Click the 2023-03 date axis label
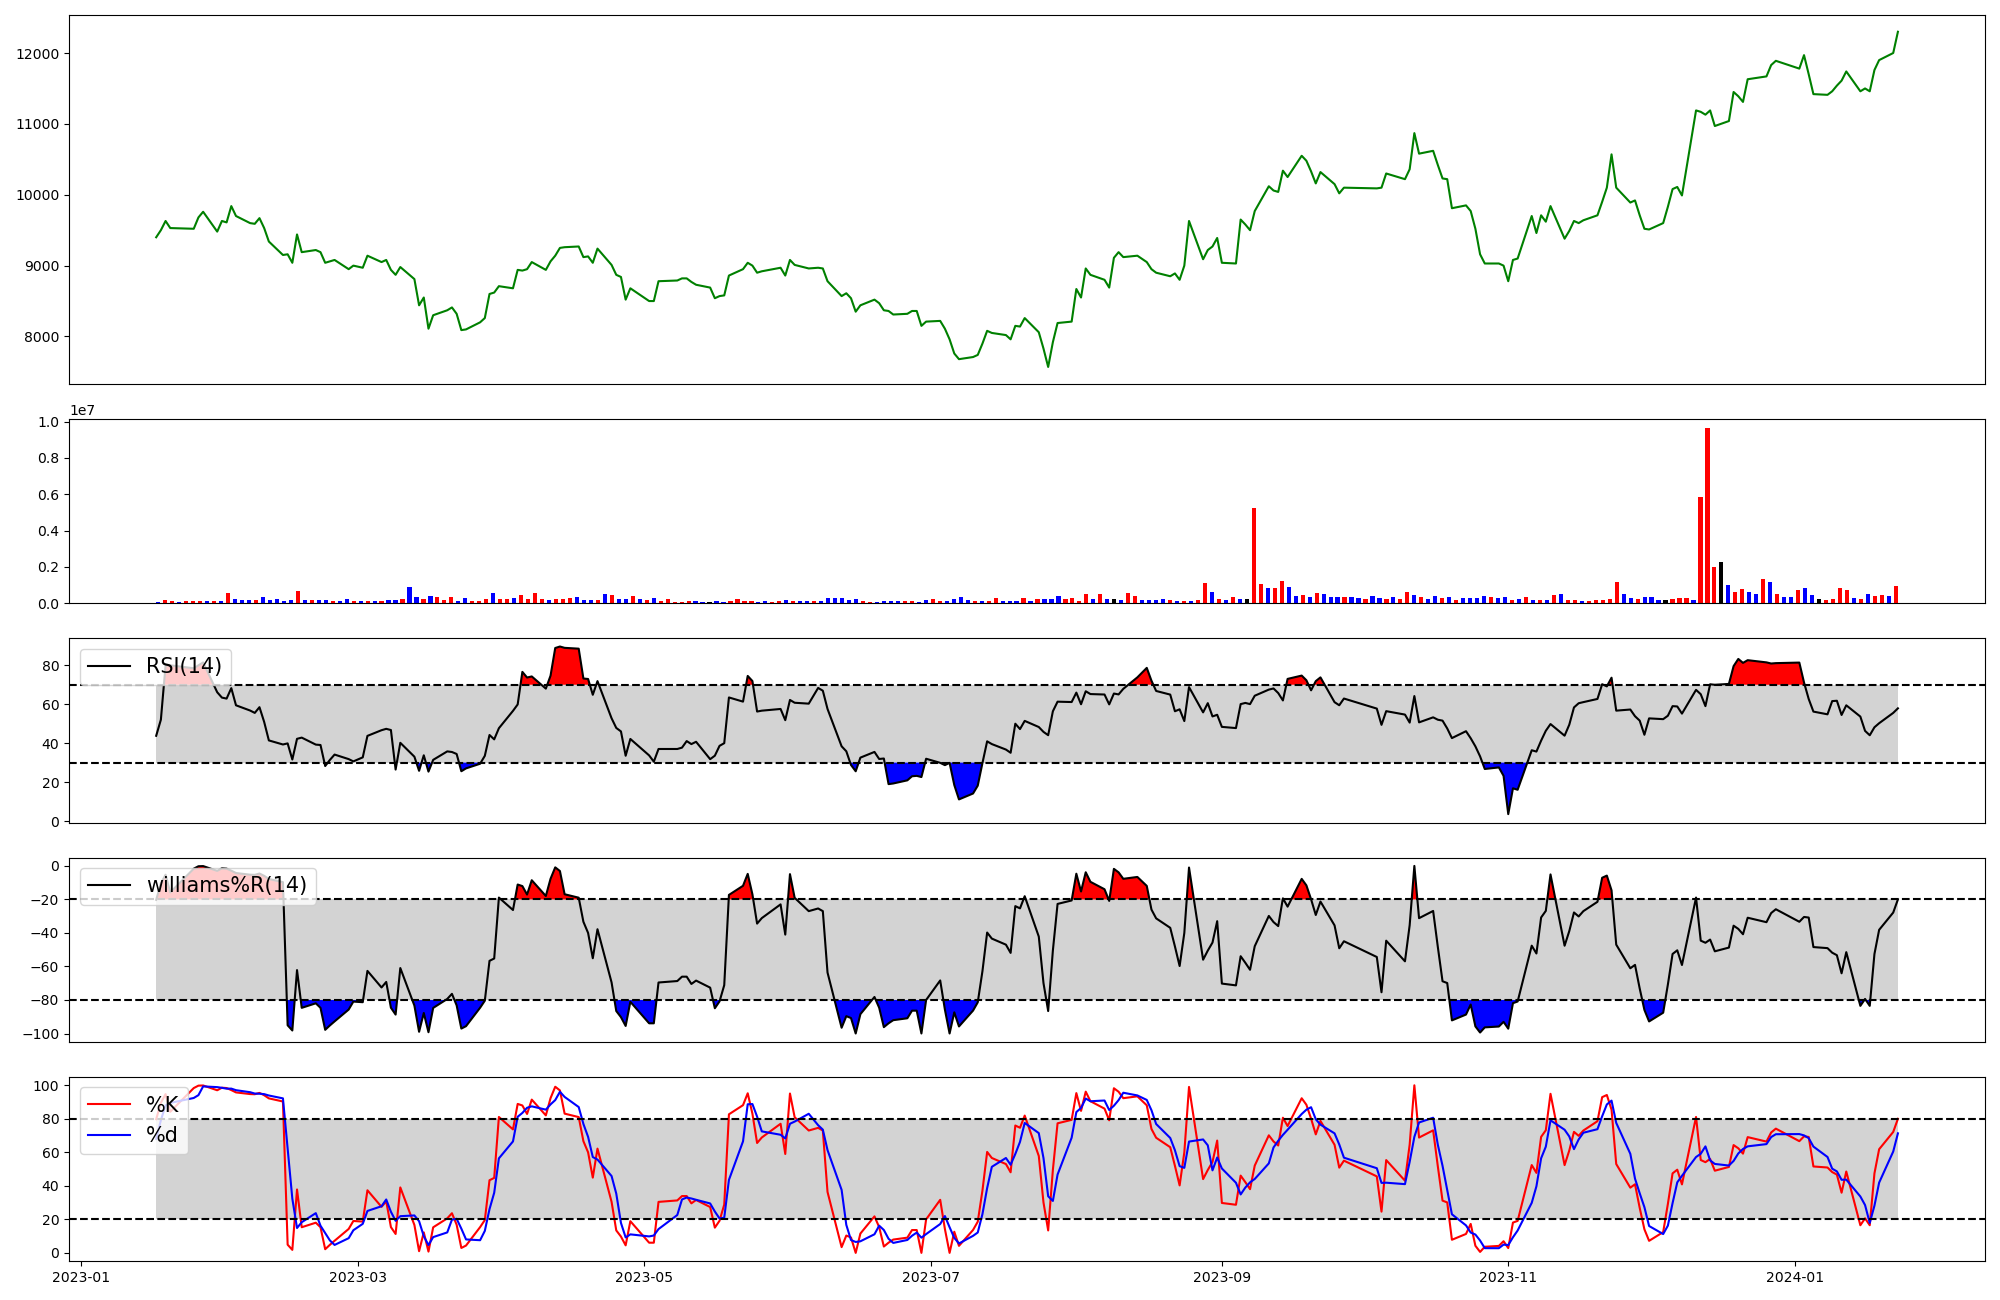2000x1300 pixels. (x=358, y=1277)
